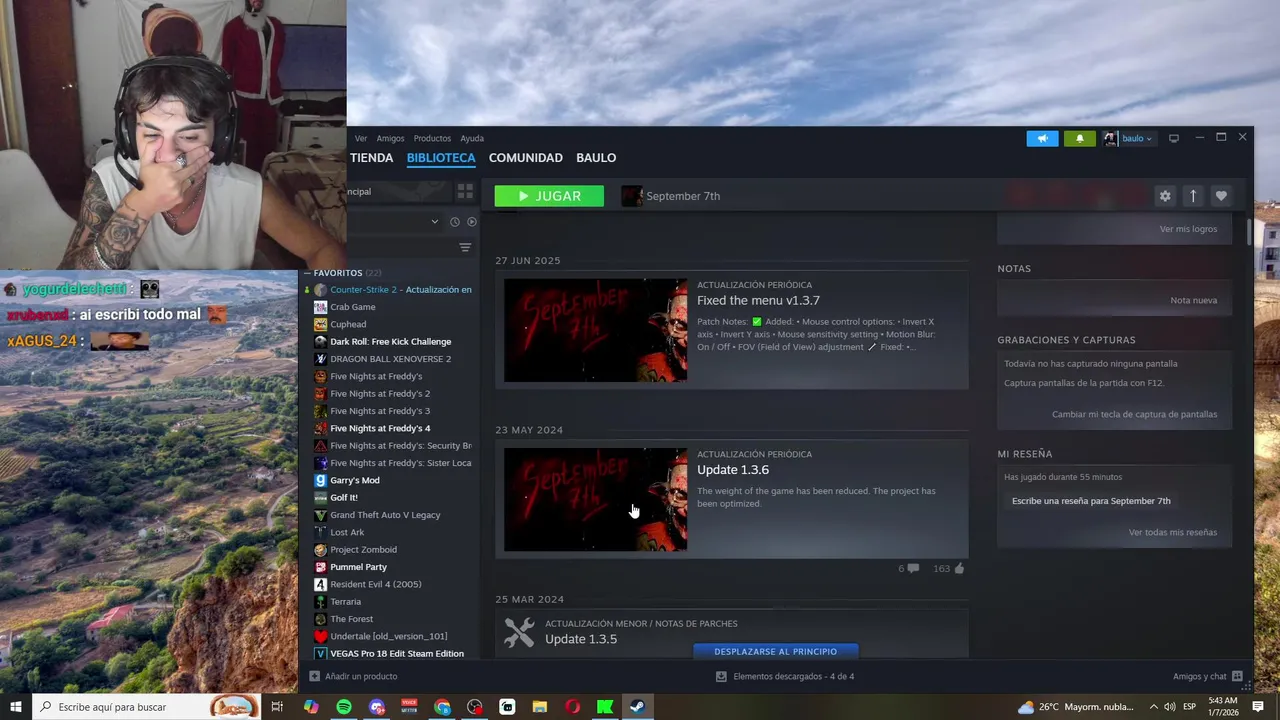Open Productos menu
1280x720 pixels.
pos(432,138)
